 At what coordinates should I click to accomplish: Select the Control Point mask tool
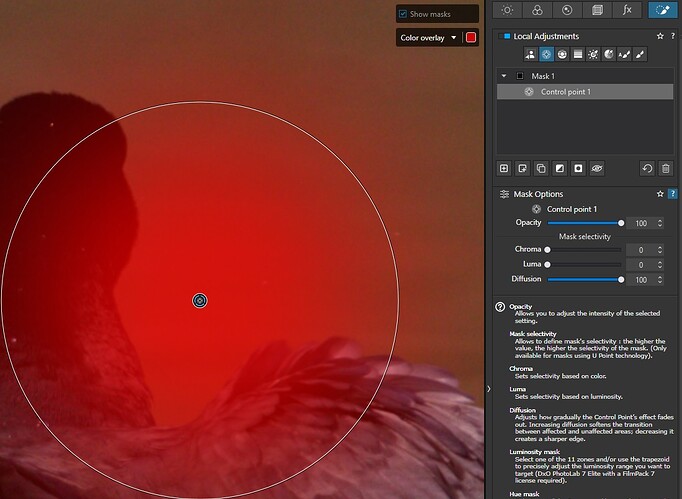click(x=546, y=54)
